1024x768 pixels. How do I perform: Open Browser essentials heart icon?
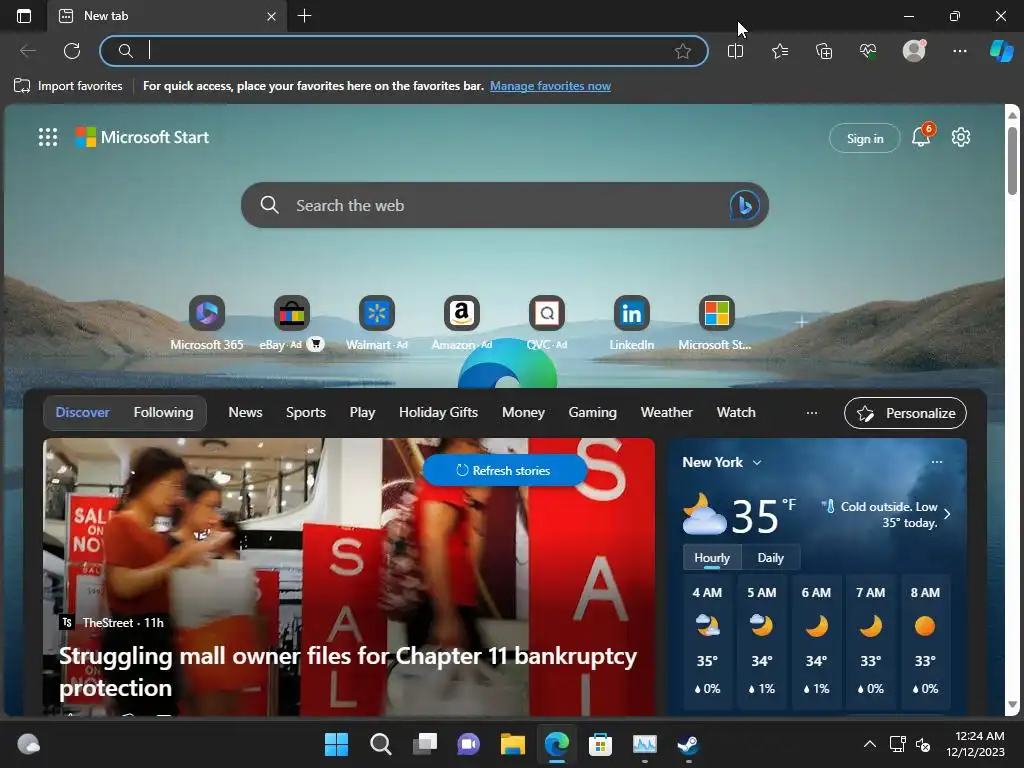868,51
